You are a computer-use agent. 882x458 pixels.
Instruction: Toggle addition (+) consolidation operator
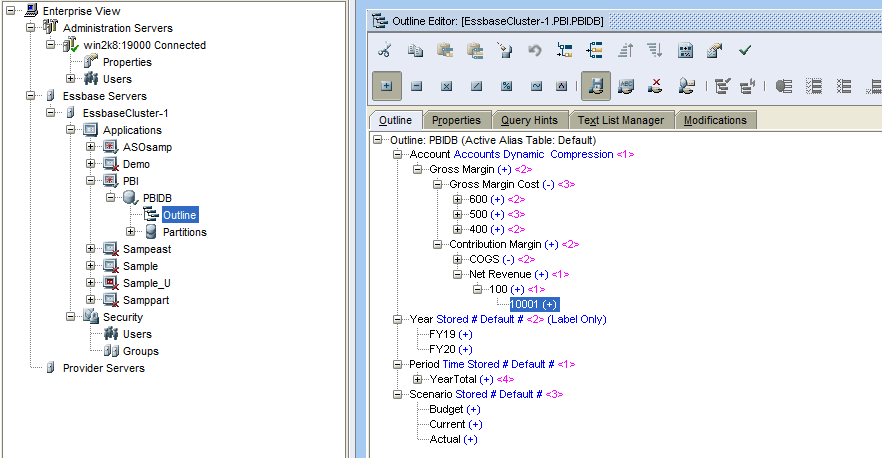pyautogui.click(x=386, y=86)
